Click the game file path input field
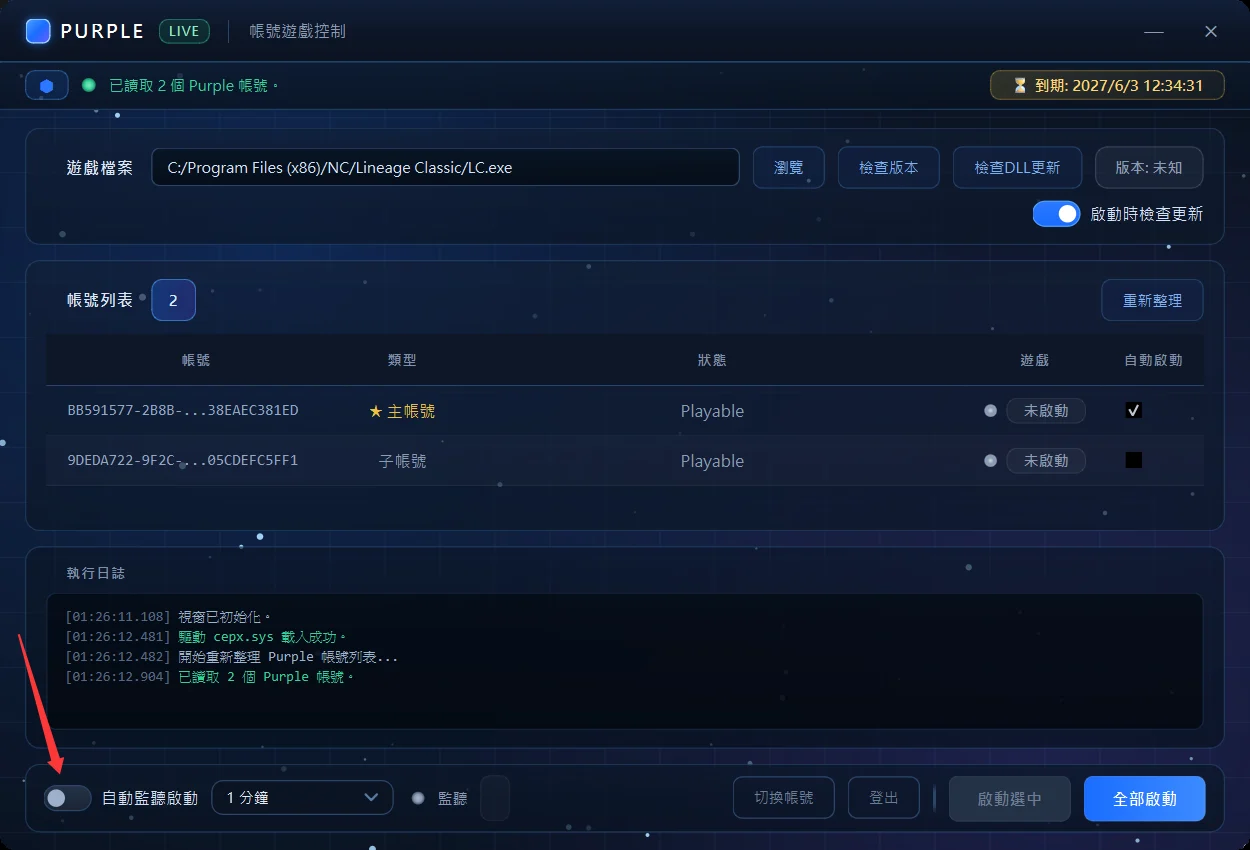The height and width of the screenshot is (850, 1250). coord(445,168)
